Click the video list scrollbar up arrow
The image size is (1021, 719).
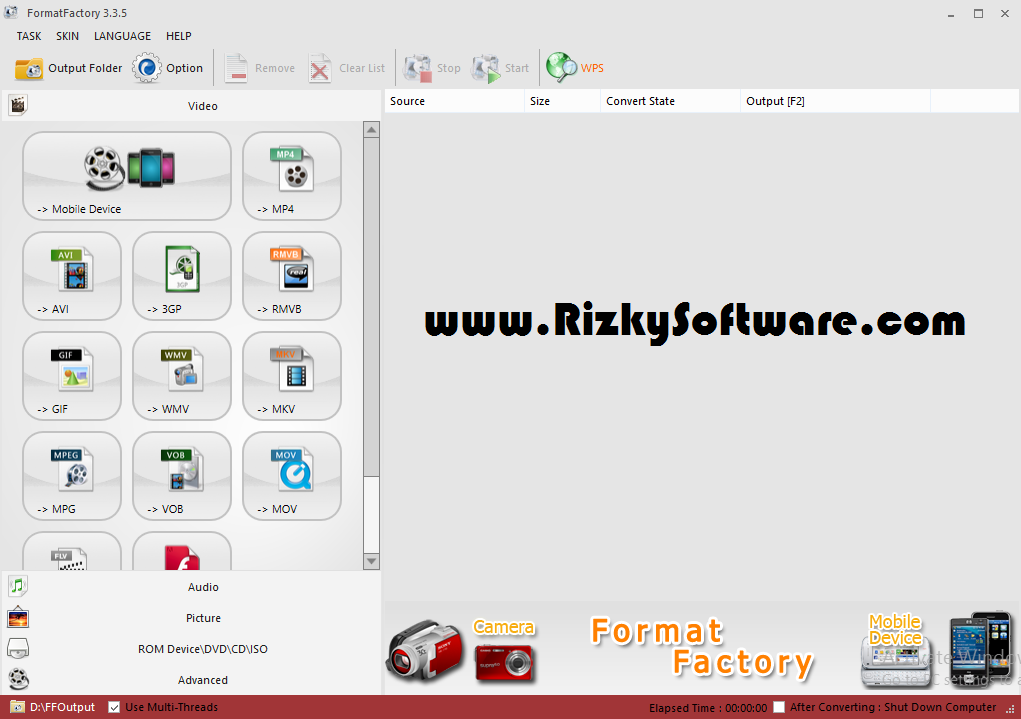tap(371, 130)
